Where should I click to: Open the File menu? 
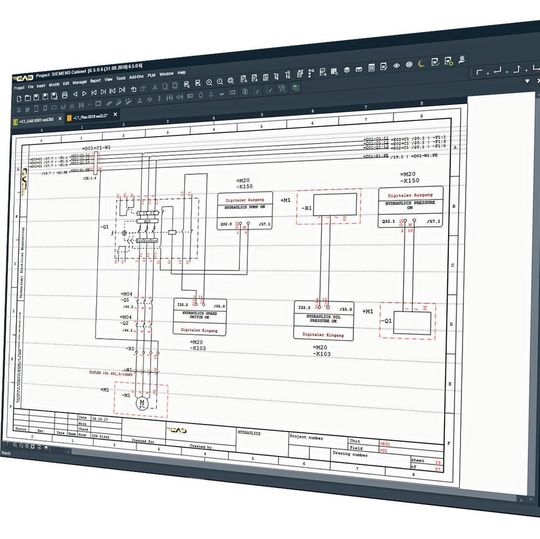31,86
